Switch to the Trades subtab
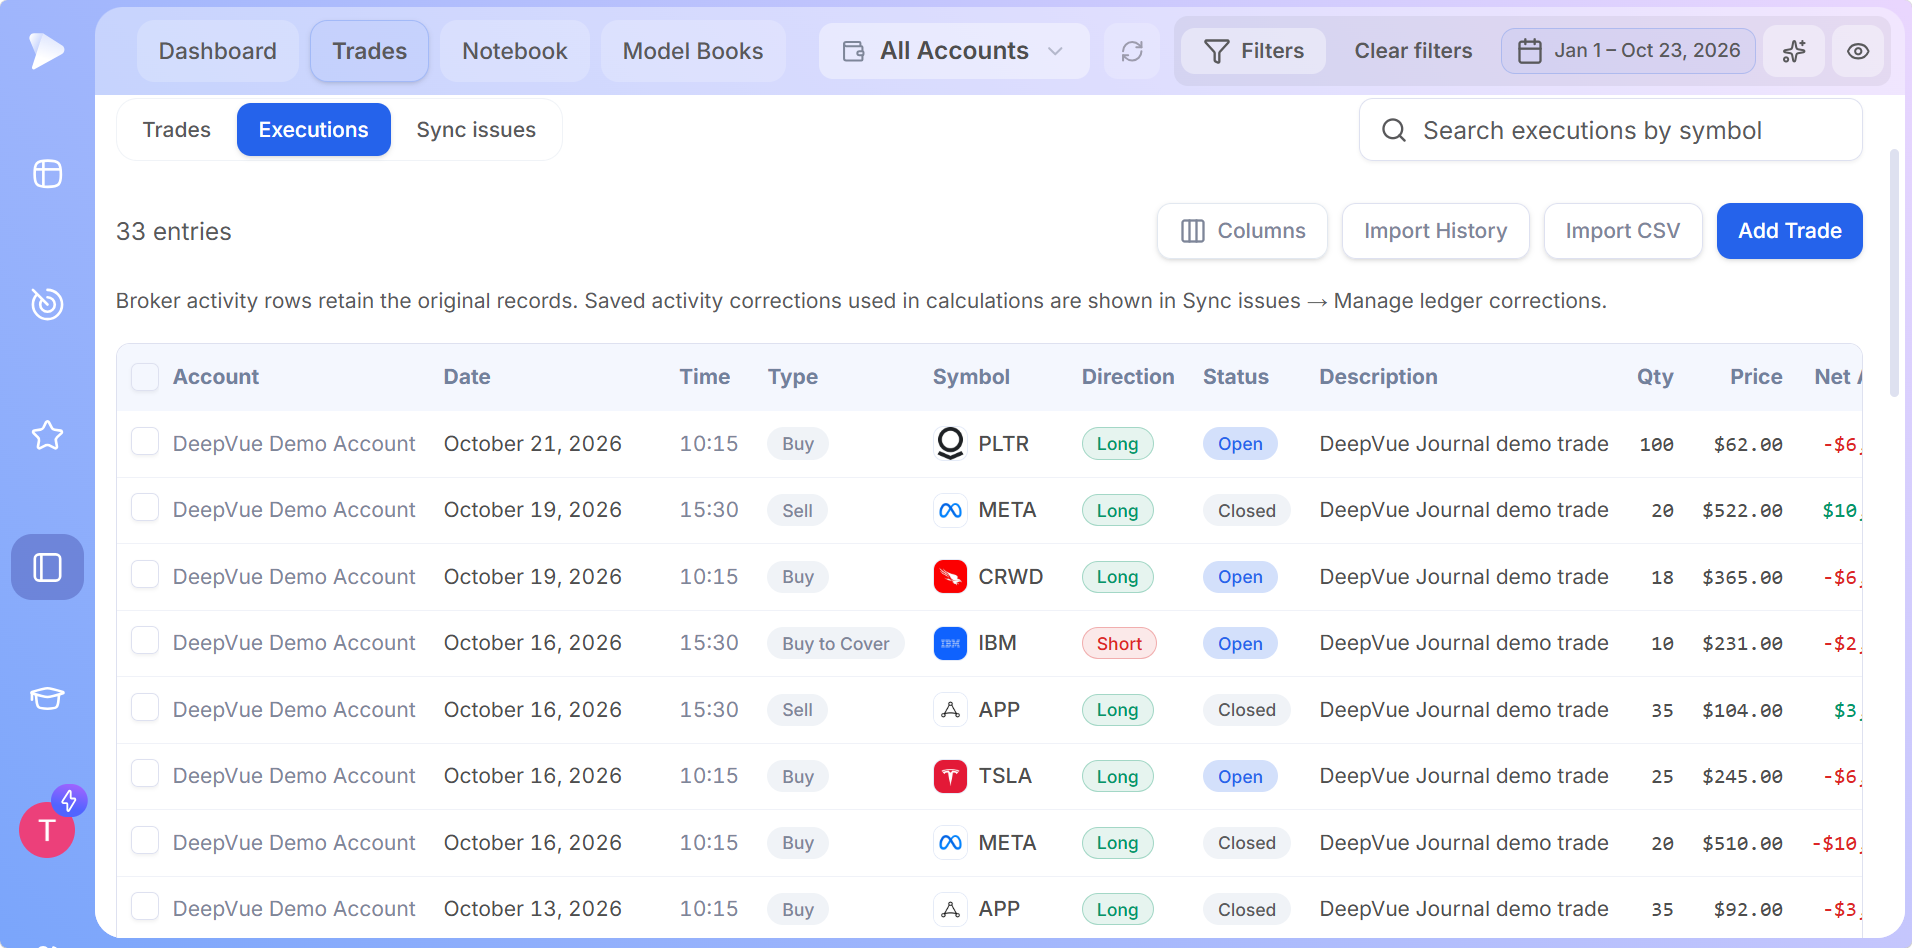 tap(177, 130)
